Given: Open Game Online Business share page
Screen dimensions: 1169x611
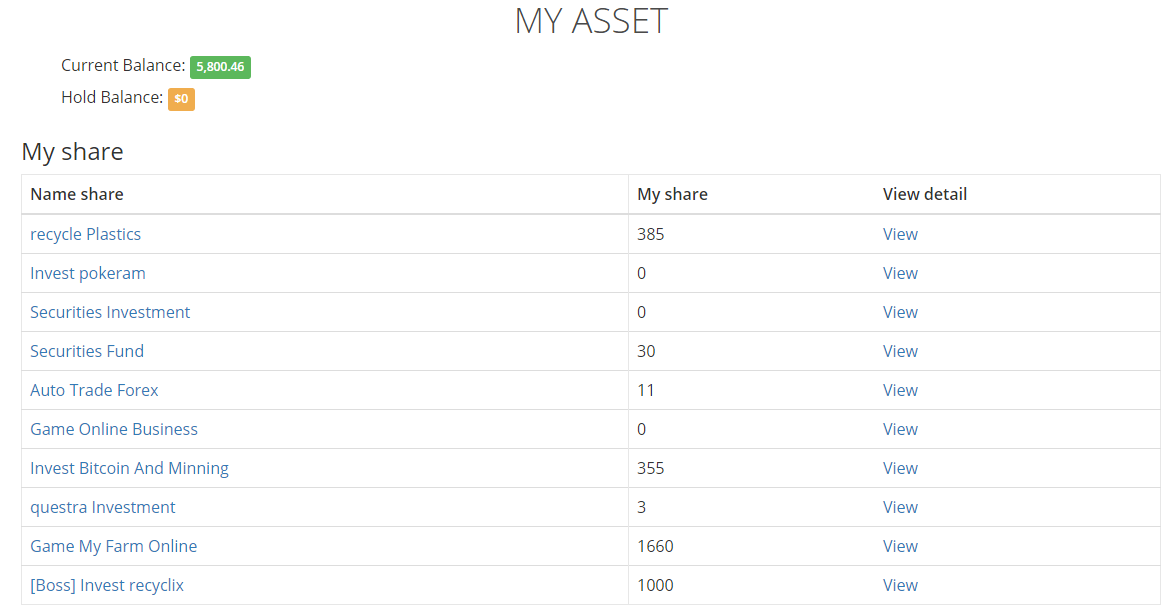Looking at the screenshot, I should pyautogui.click(x=114, y=429).
